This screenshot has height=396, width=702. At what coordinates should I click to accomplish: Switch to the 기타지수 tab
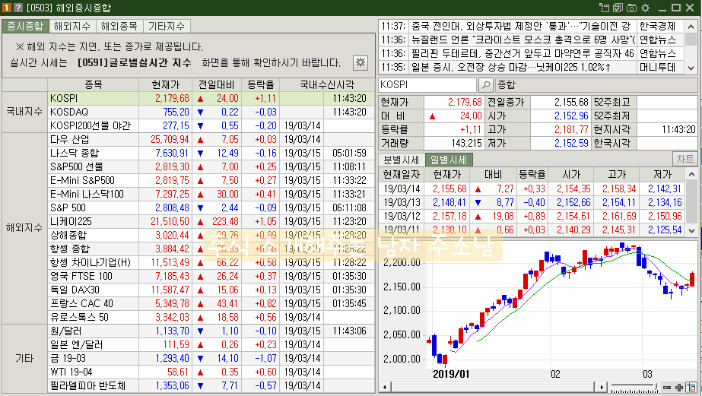tap(167, 26)
